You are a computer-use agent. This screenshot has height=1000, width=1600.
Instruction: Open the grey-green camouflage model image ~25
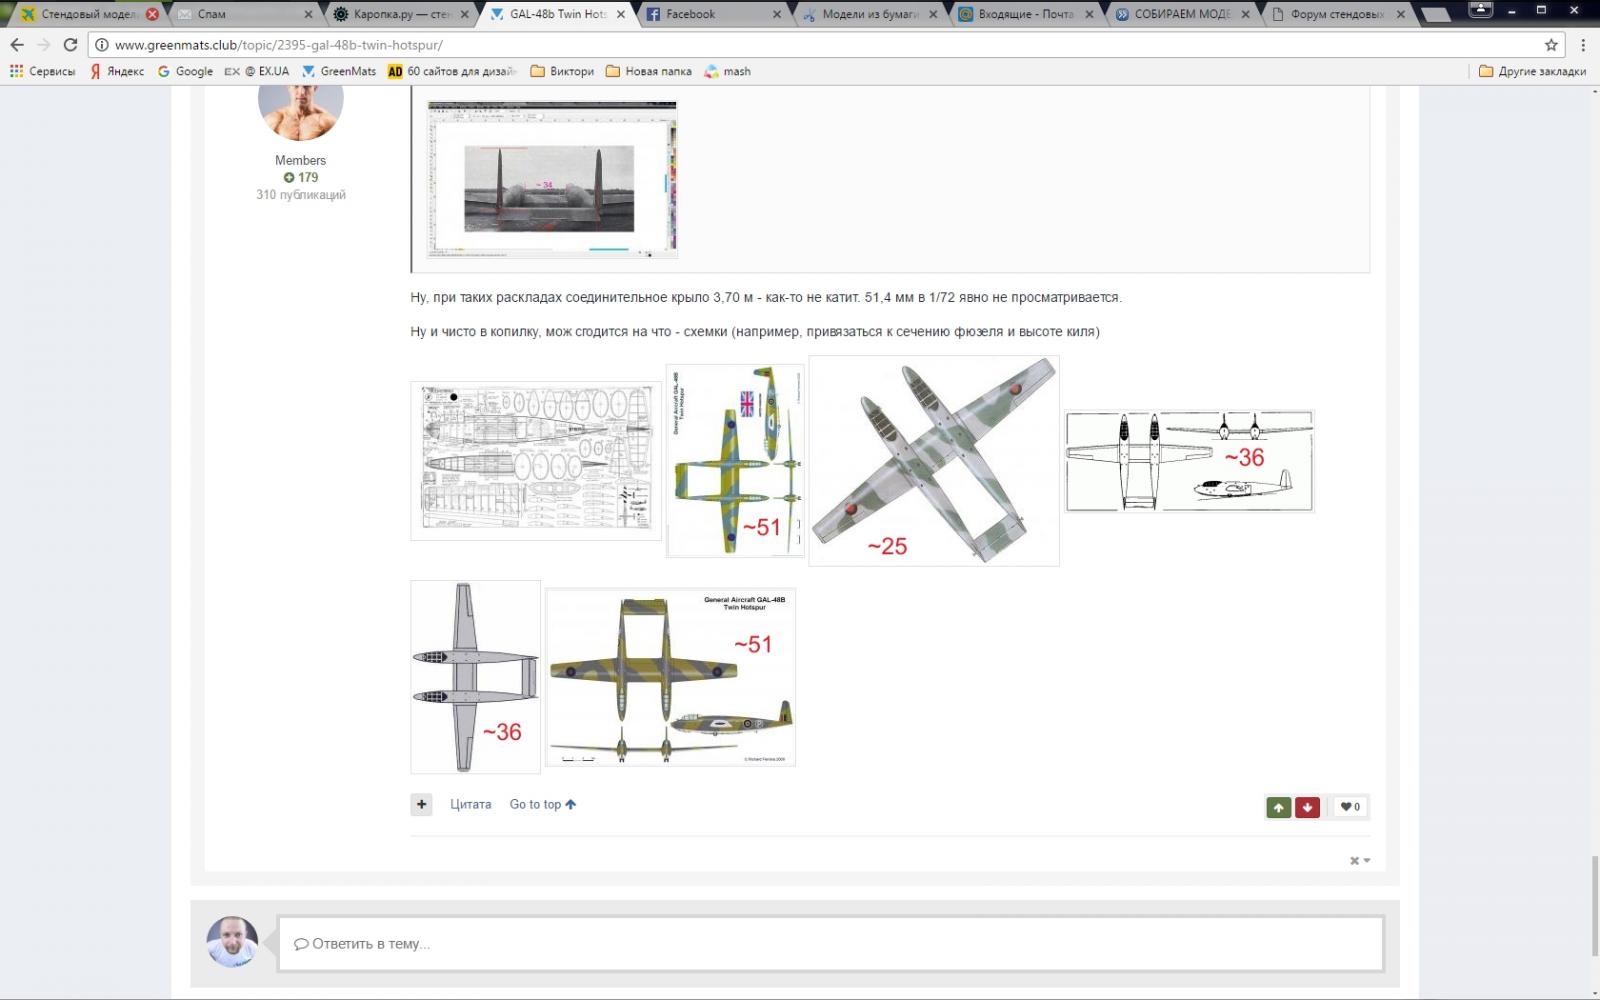point(934,461)
